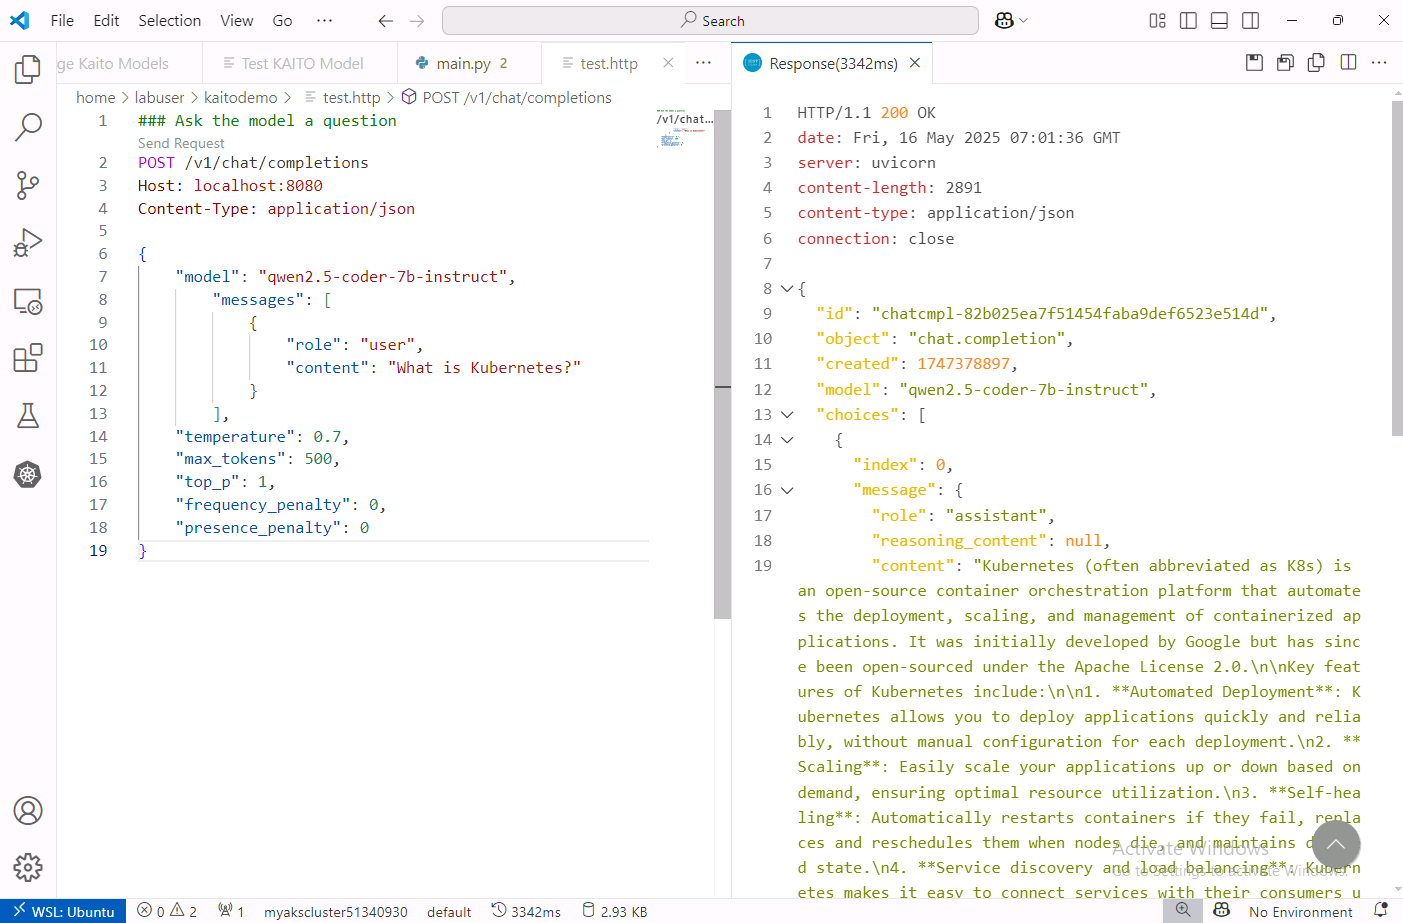Toggle the primary side bar layout button

click(1188, 21)
